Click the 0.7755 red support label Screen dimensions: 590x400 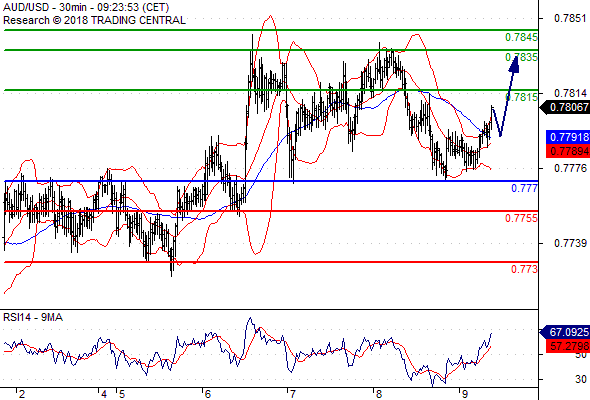coord(521,218)
